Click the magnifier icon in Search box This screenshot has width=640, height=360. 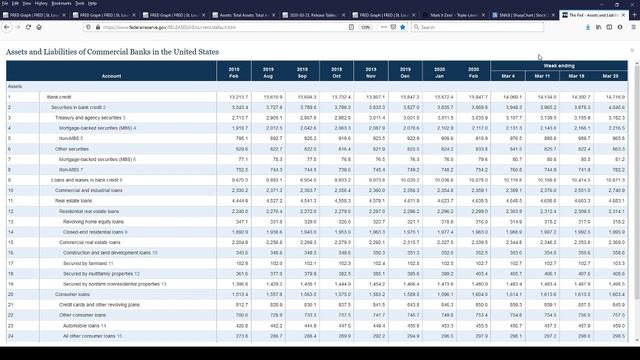[416, 27]
